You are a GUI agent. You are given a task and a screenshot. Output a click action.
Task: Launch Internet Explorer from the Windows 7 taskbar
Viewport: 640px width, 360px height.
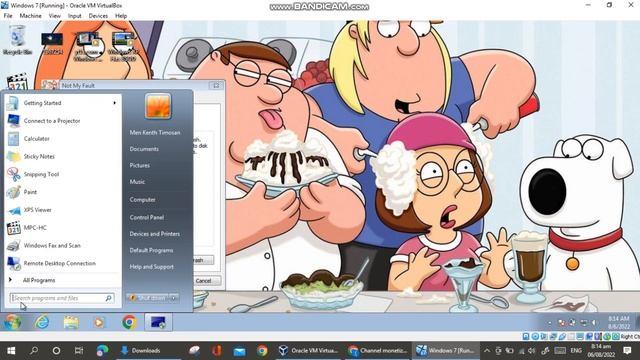click(x=42, y=322)
